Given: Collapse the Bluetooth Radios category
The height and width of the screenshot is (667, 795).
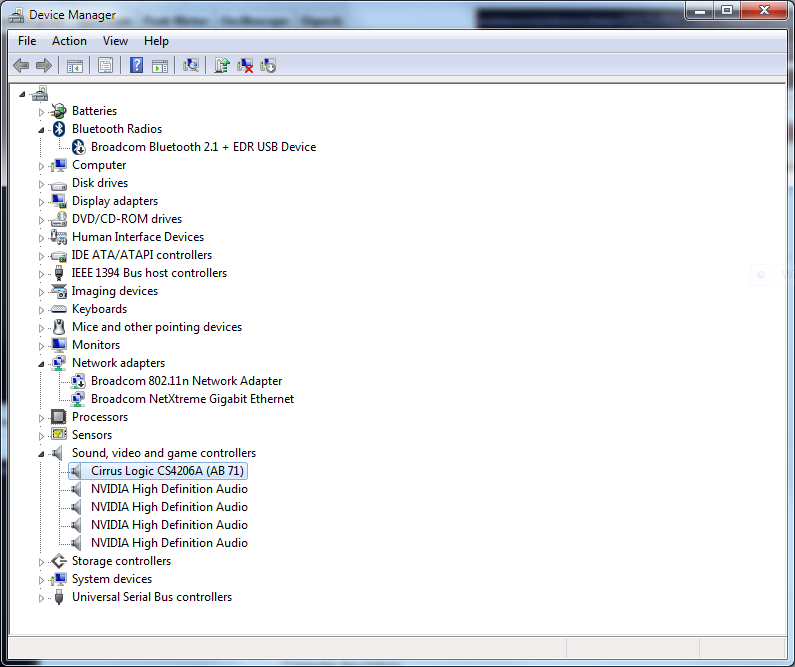Looking at the screenshot, I should pyautogui.click(x=42, y=129).
